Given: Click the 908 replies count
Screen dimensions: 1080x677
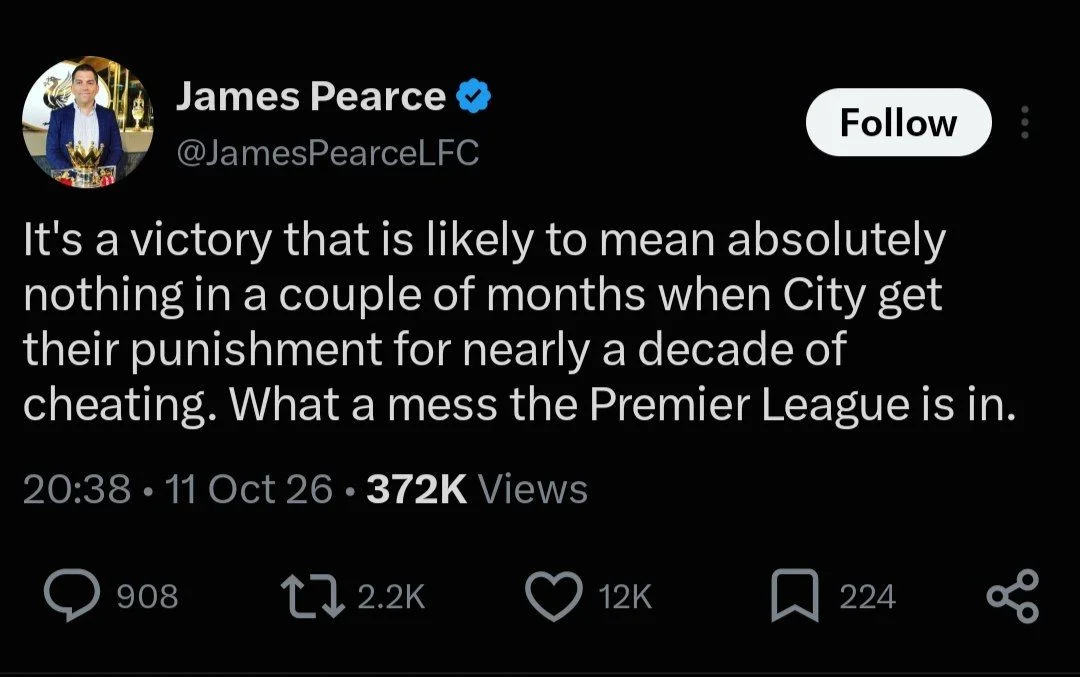Looking at the screenshot, I should tap(147, 596).
